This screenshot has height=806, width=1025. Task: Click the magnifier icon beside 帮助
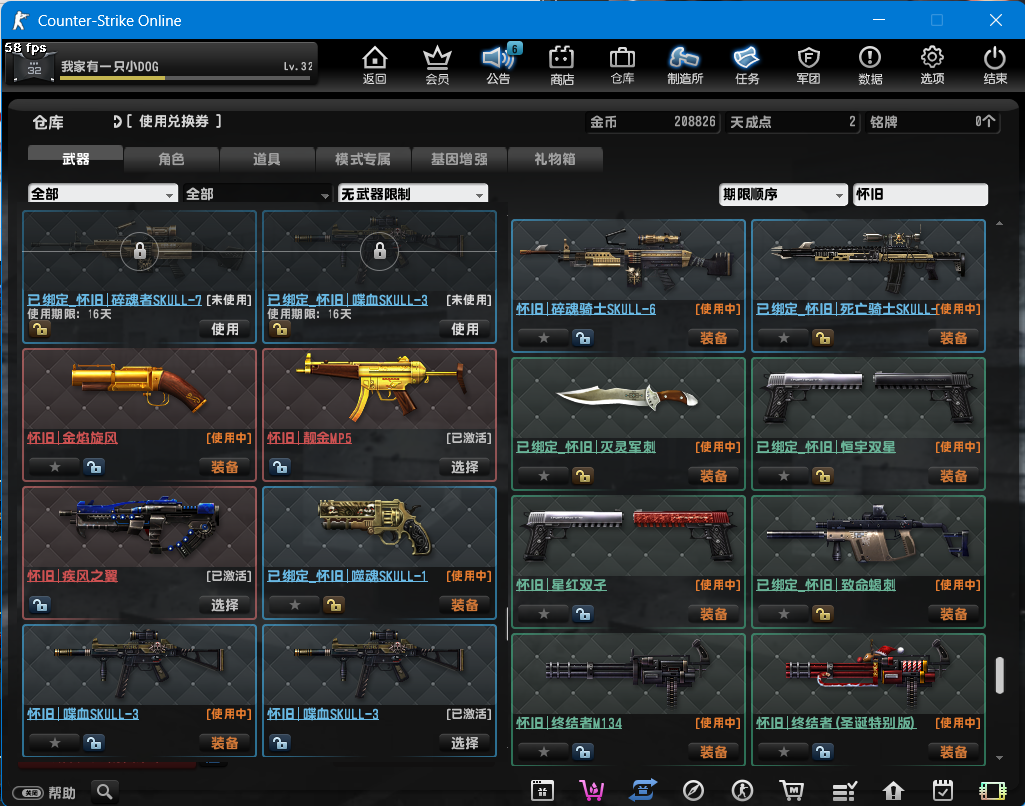click(x=105, y=792)
